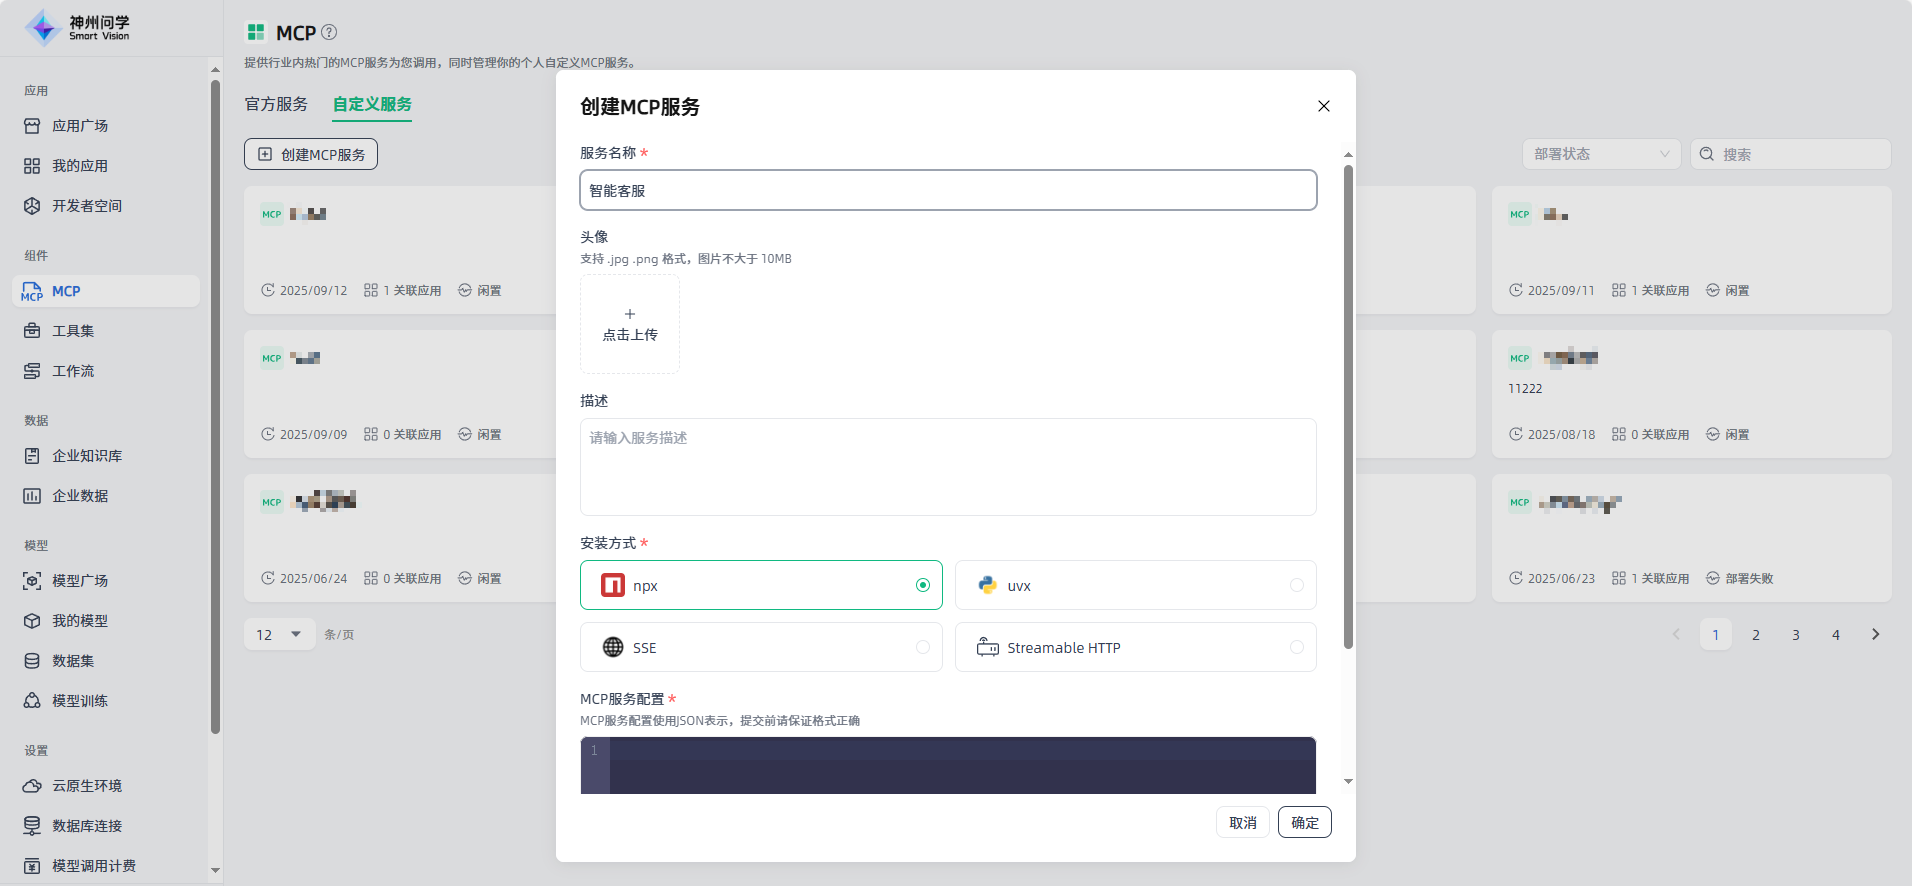Click the 取消 cancel button

1242,822
